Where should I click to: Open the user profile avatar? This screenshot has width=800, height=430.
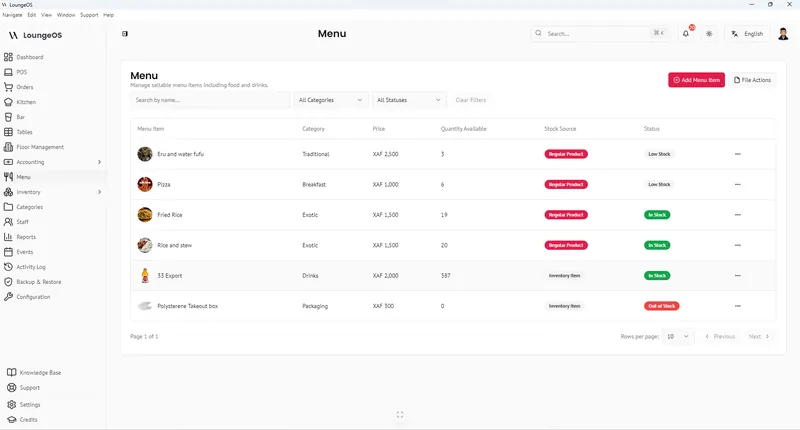coord(783,34)
